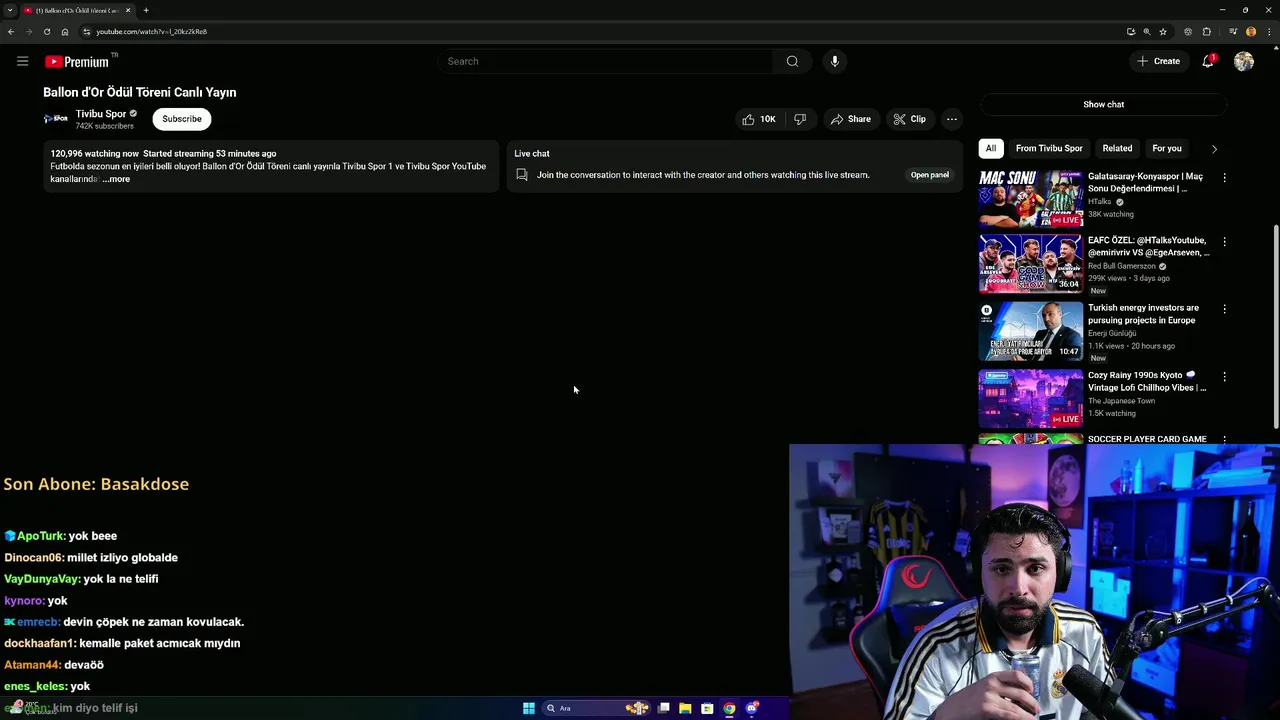This screenshot has height=720, width=1280.
Task: Open Turkish energy investors video thumbnail
Action: click(x=1031, y=331)
